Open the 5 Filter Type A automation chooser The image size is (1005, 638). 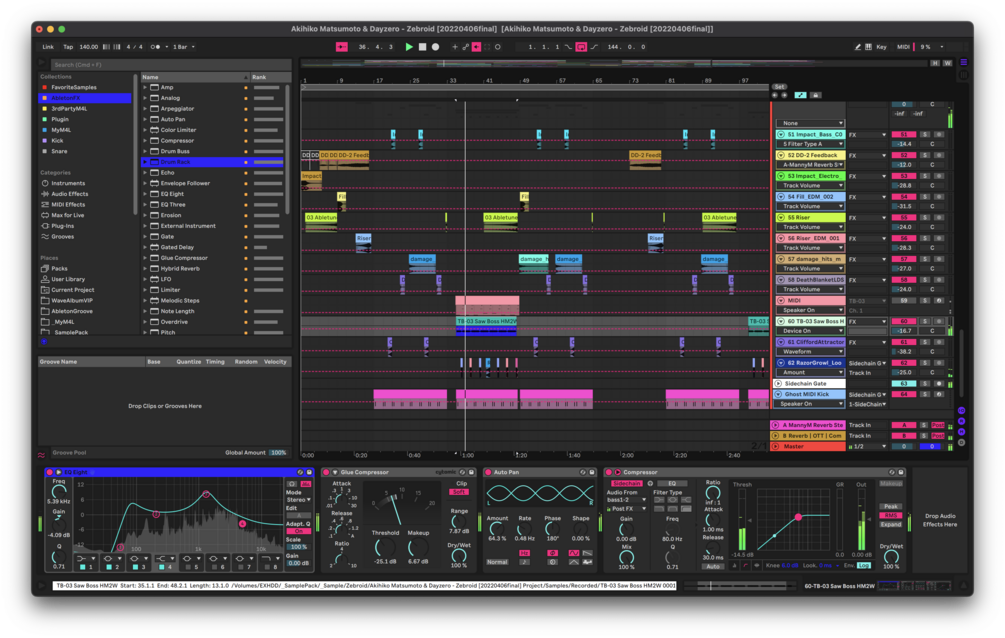(810, 144)
